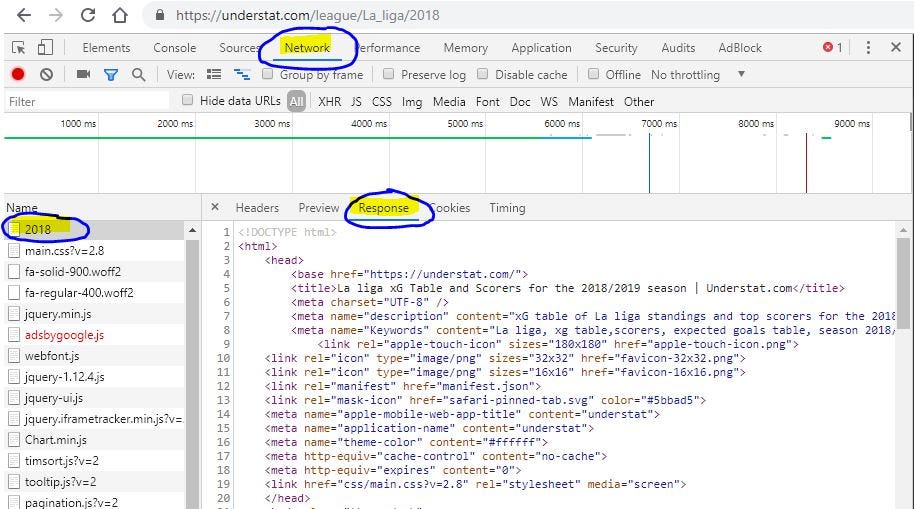Show the Response tab of the request
914x509 pixels.
coord(384,208)
